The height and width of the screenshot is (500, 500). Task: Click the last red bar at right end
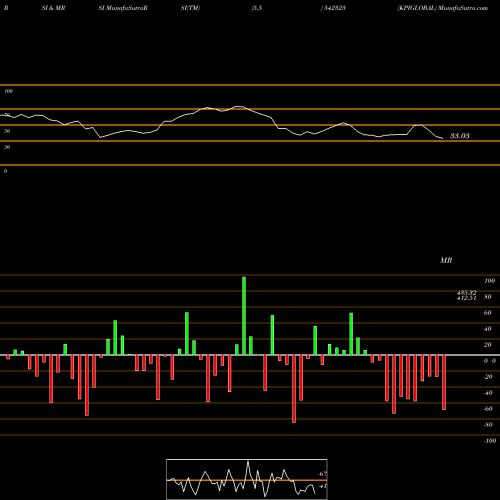pos(444,382)
